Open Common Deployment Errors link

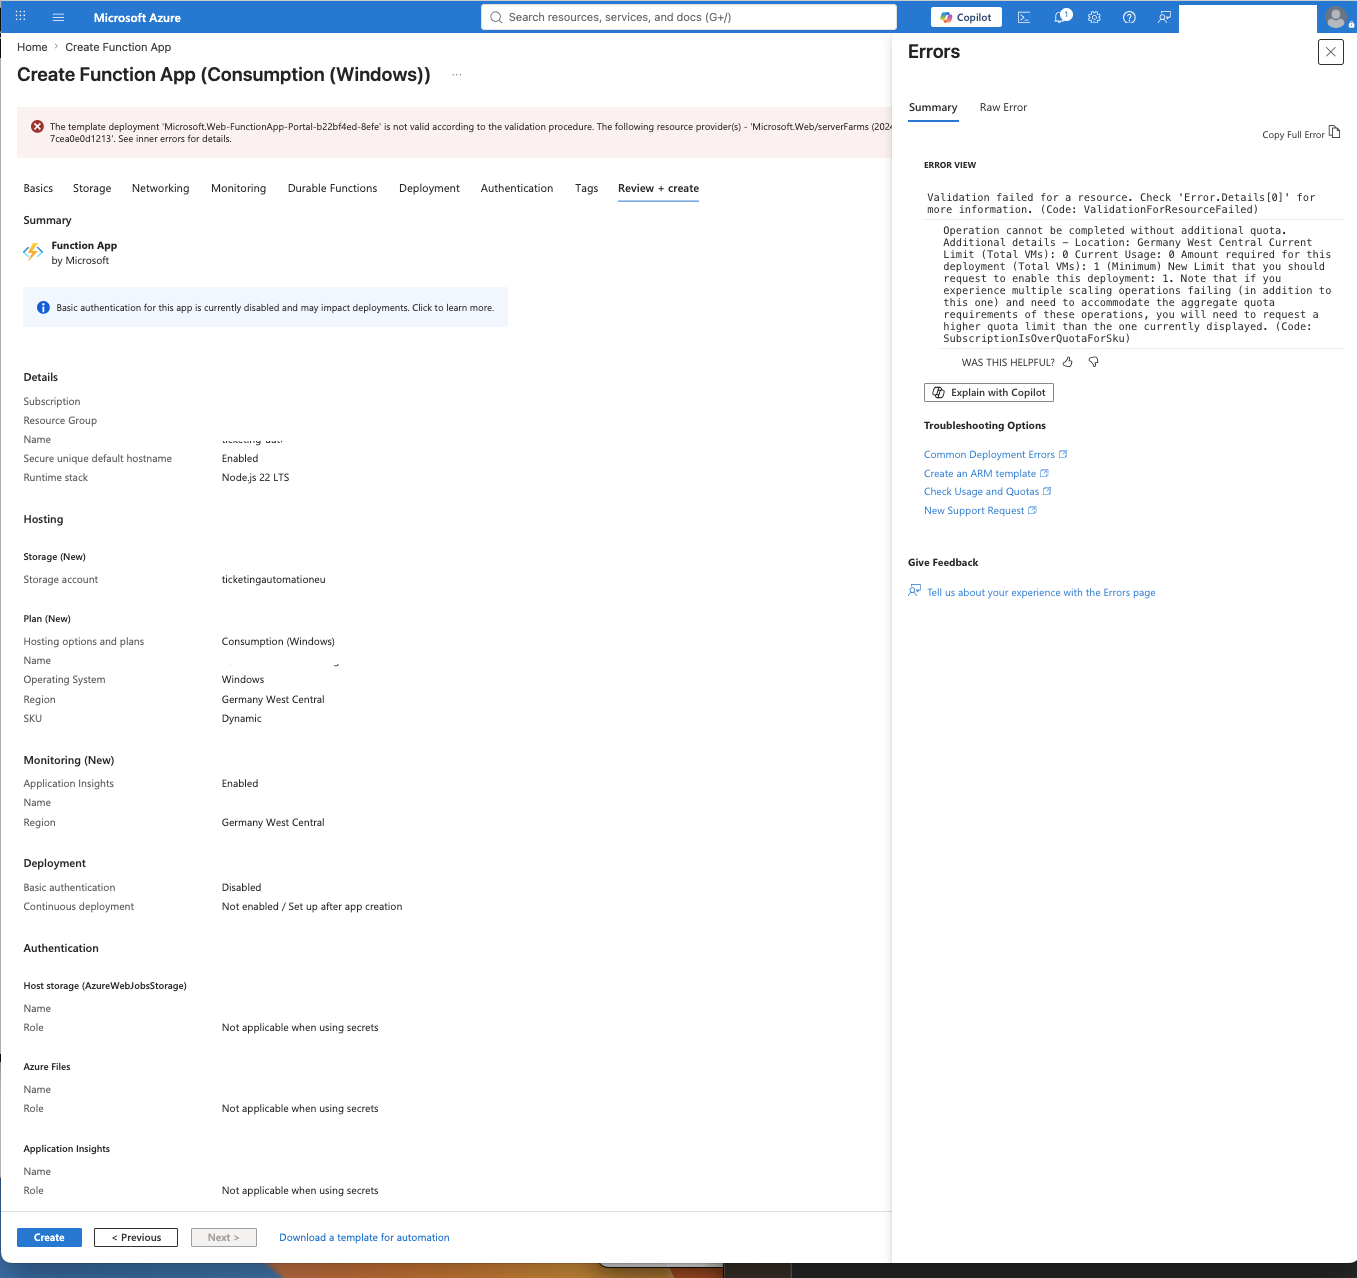[996, 454]
